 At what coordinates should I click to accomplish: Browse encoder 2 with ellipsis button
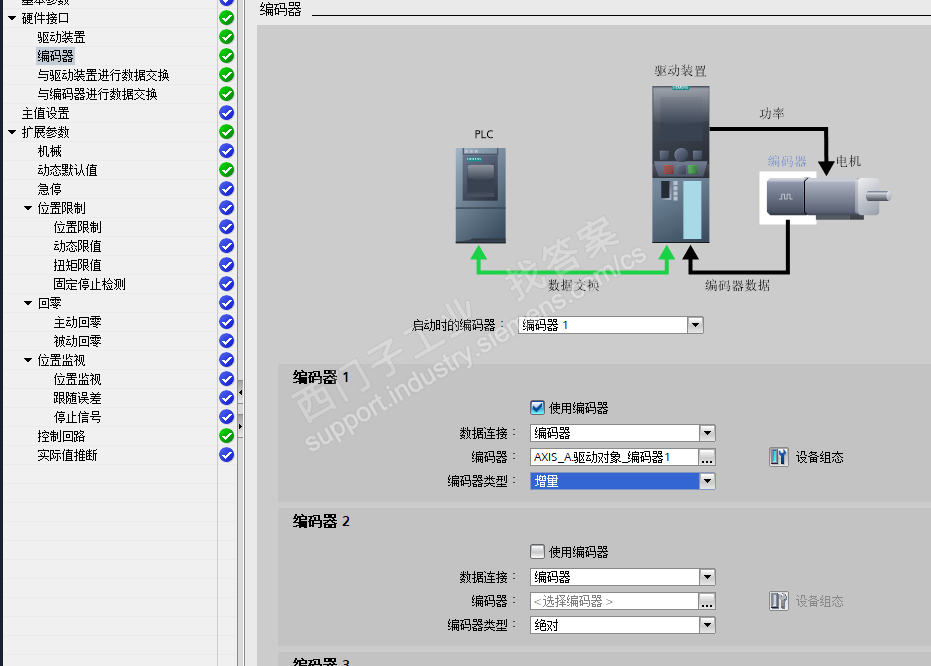click(x=707, y=601)
